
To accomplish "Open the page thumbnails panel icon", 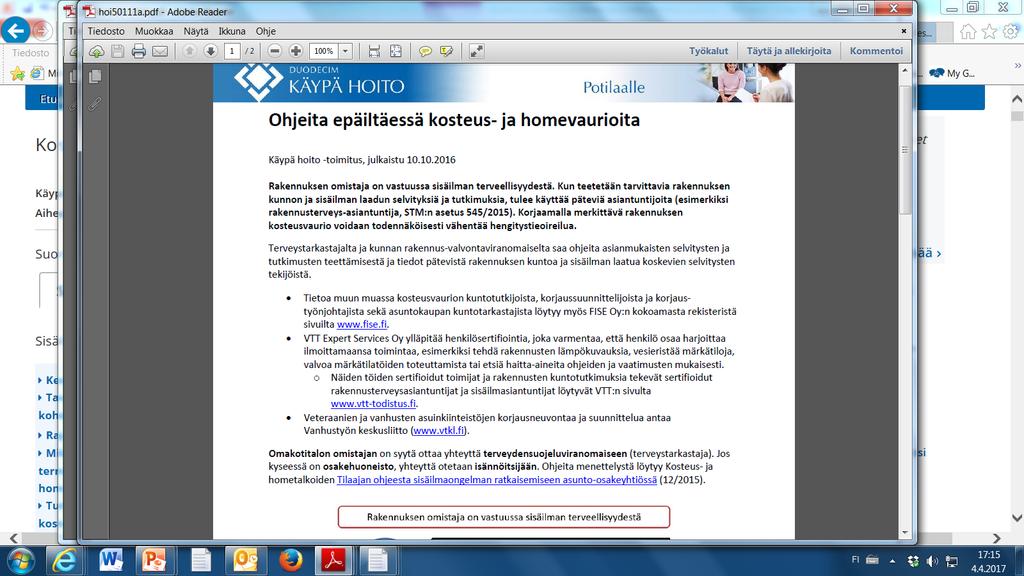I will point(95,76).
